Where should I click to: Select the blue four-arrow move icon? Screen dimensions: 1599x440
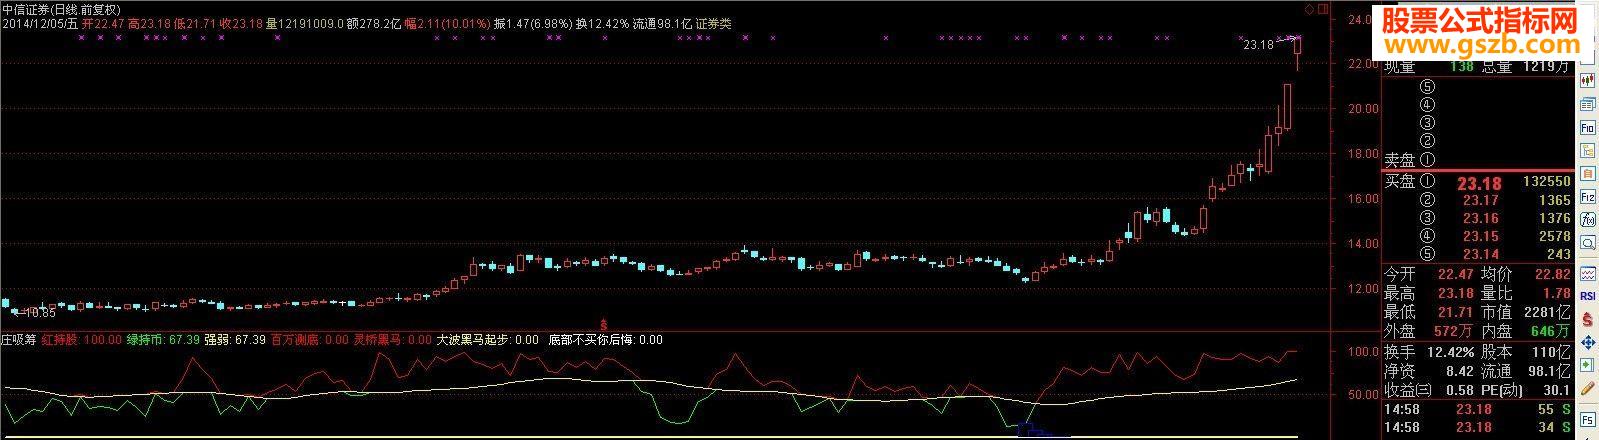coord(1587,341)
